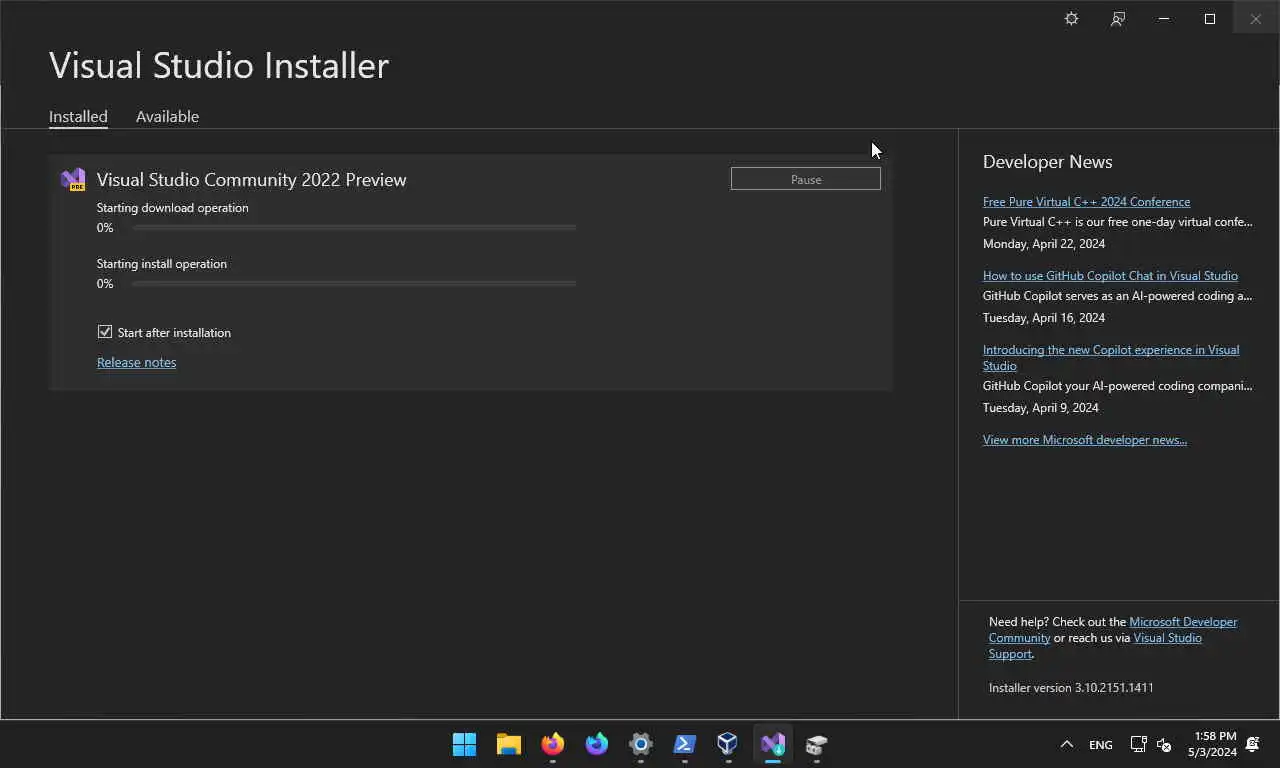The height and width of the screenshot is (768, 1280).
Task: Click the Pause button
Action: point(806,179)
